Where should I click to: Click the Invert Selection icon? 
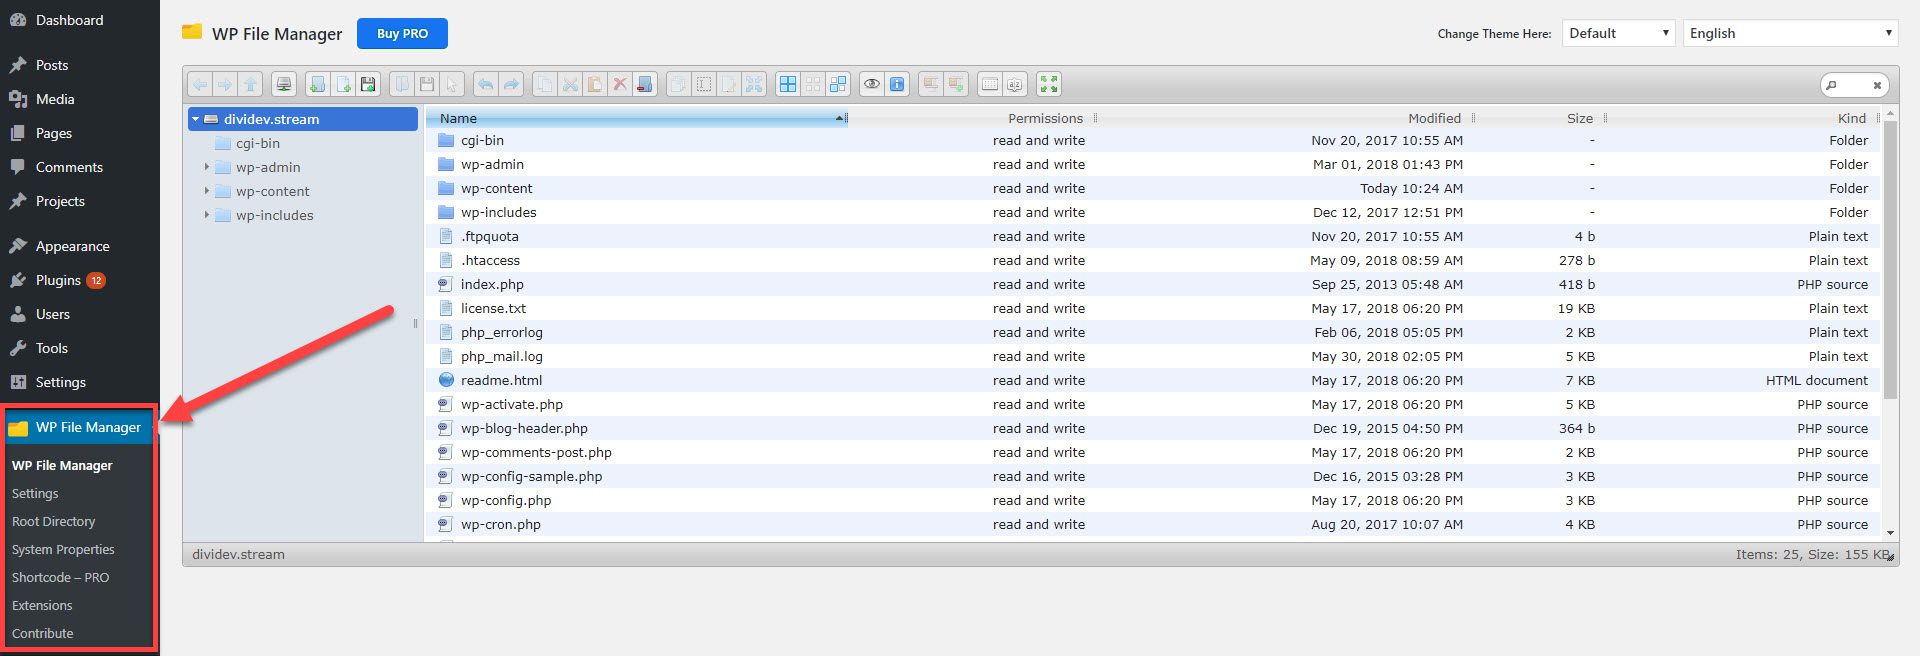[x=838, y=84]
